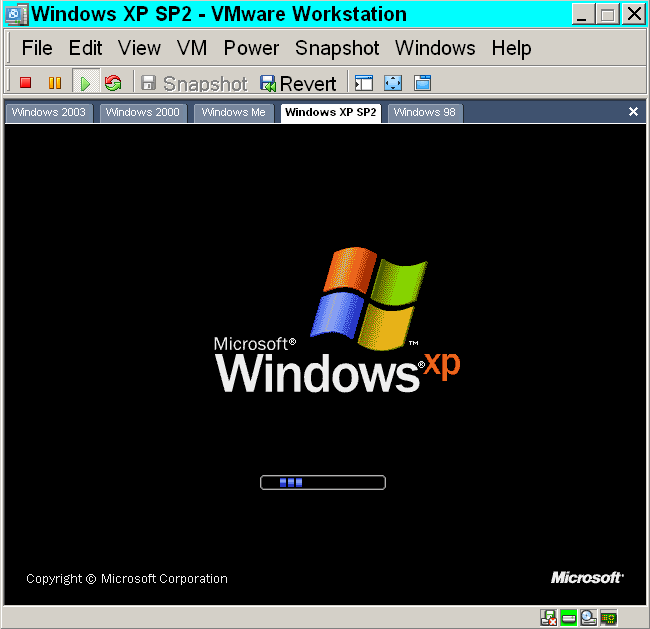Open the Edit menu
The width and height of the screenshot is (650, 629).
pyautogui.click(x=85, y=48)
